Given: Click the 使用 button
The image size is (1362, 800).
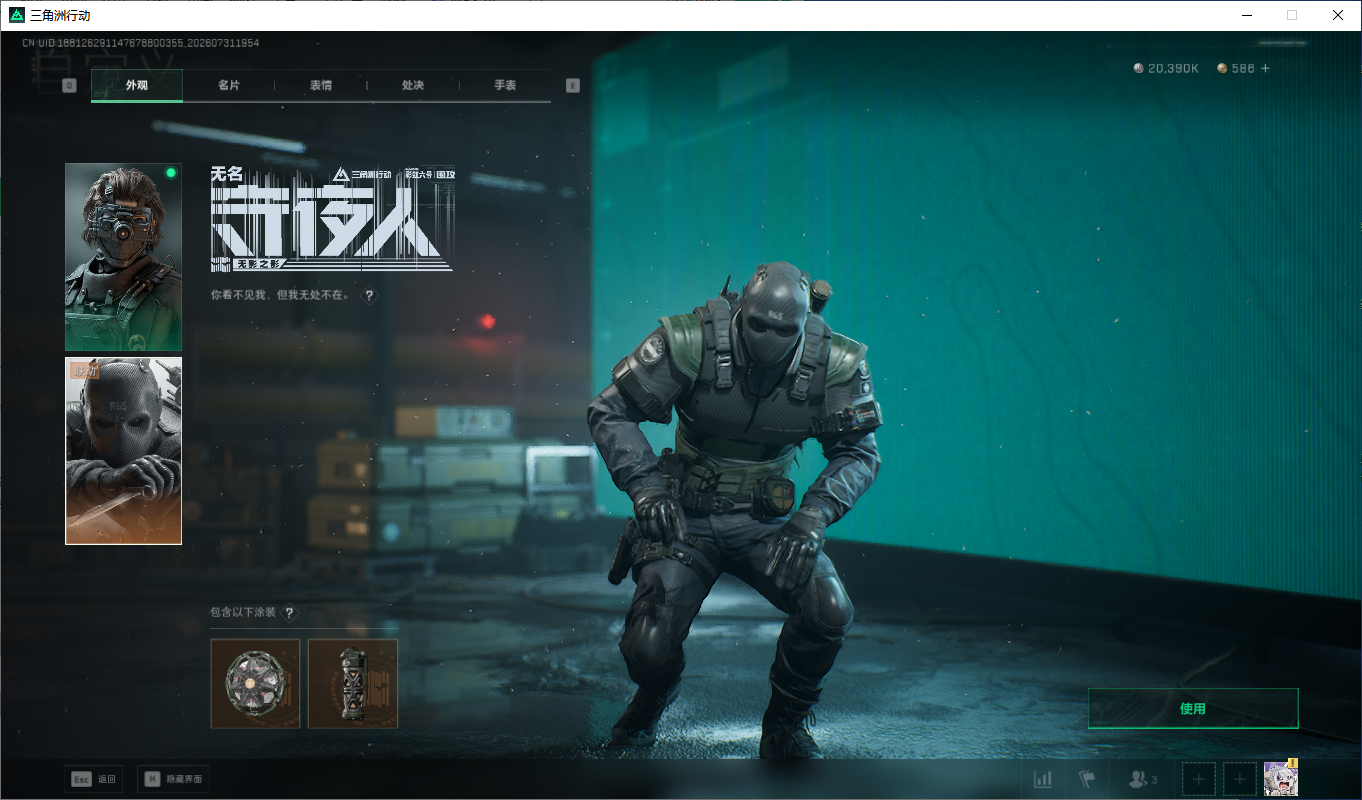Looking at the screenshot, I should click(x=1193, y=708).
